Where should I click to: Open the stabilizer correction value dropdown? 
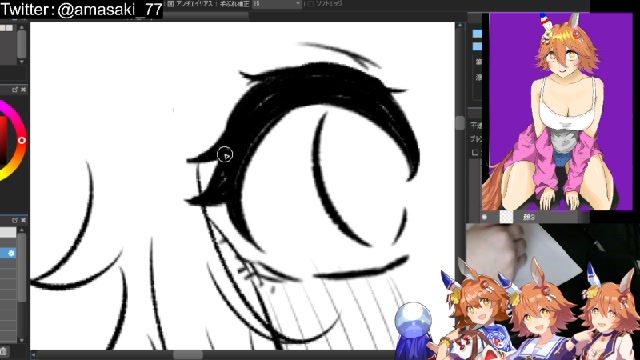point(277,4)
